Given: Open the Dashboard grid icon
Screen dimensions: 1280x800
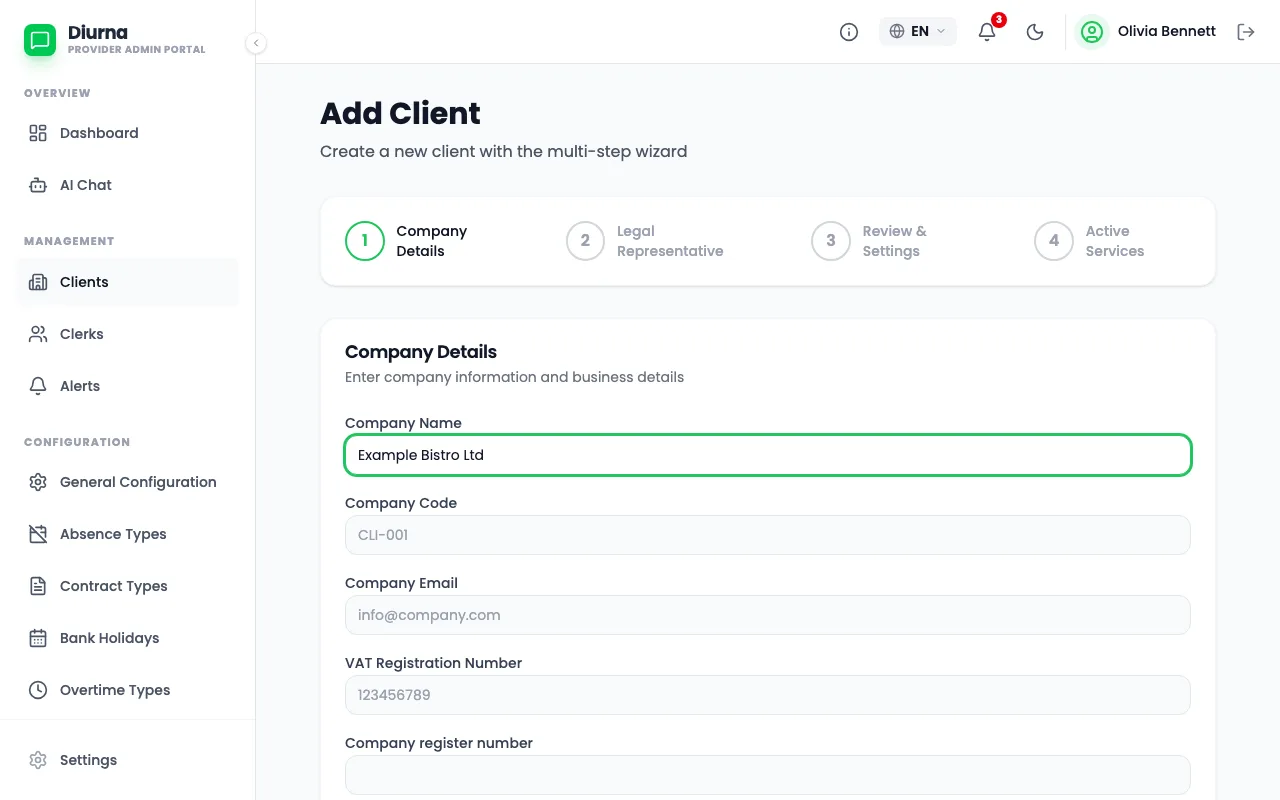Looking at the screenshot, I should pyautogui.click(x=38, y=133).
